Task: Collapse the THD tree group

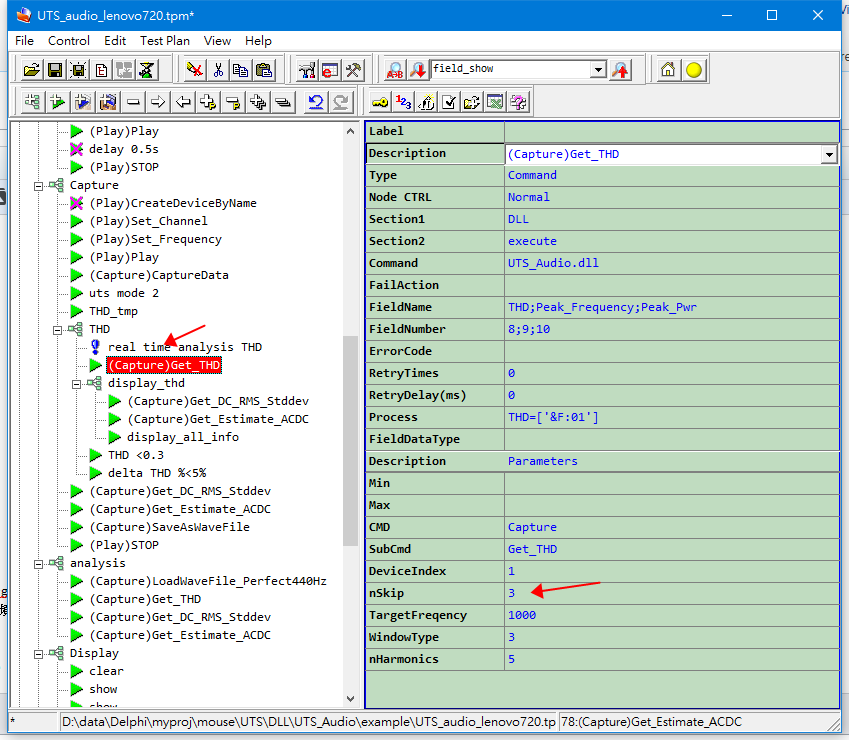Action: pyautogui.click(x=57, y=330)
